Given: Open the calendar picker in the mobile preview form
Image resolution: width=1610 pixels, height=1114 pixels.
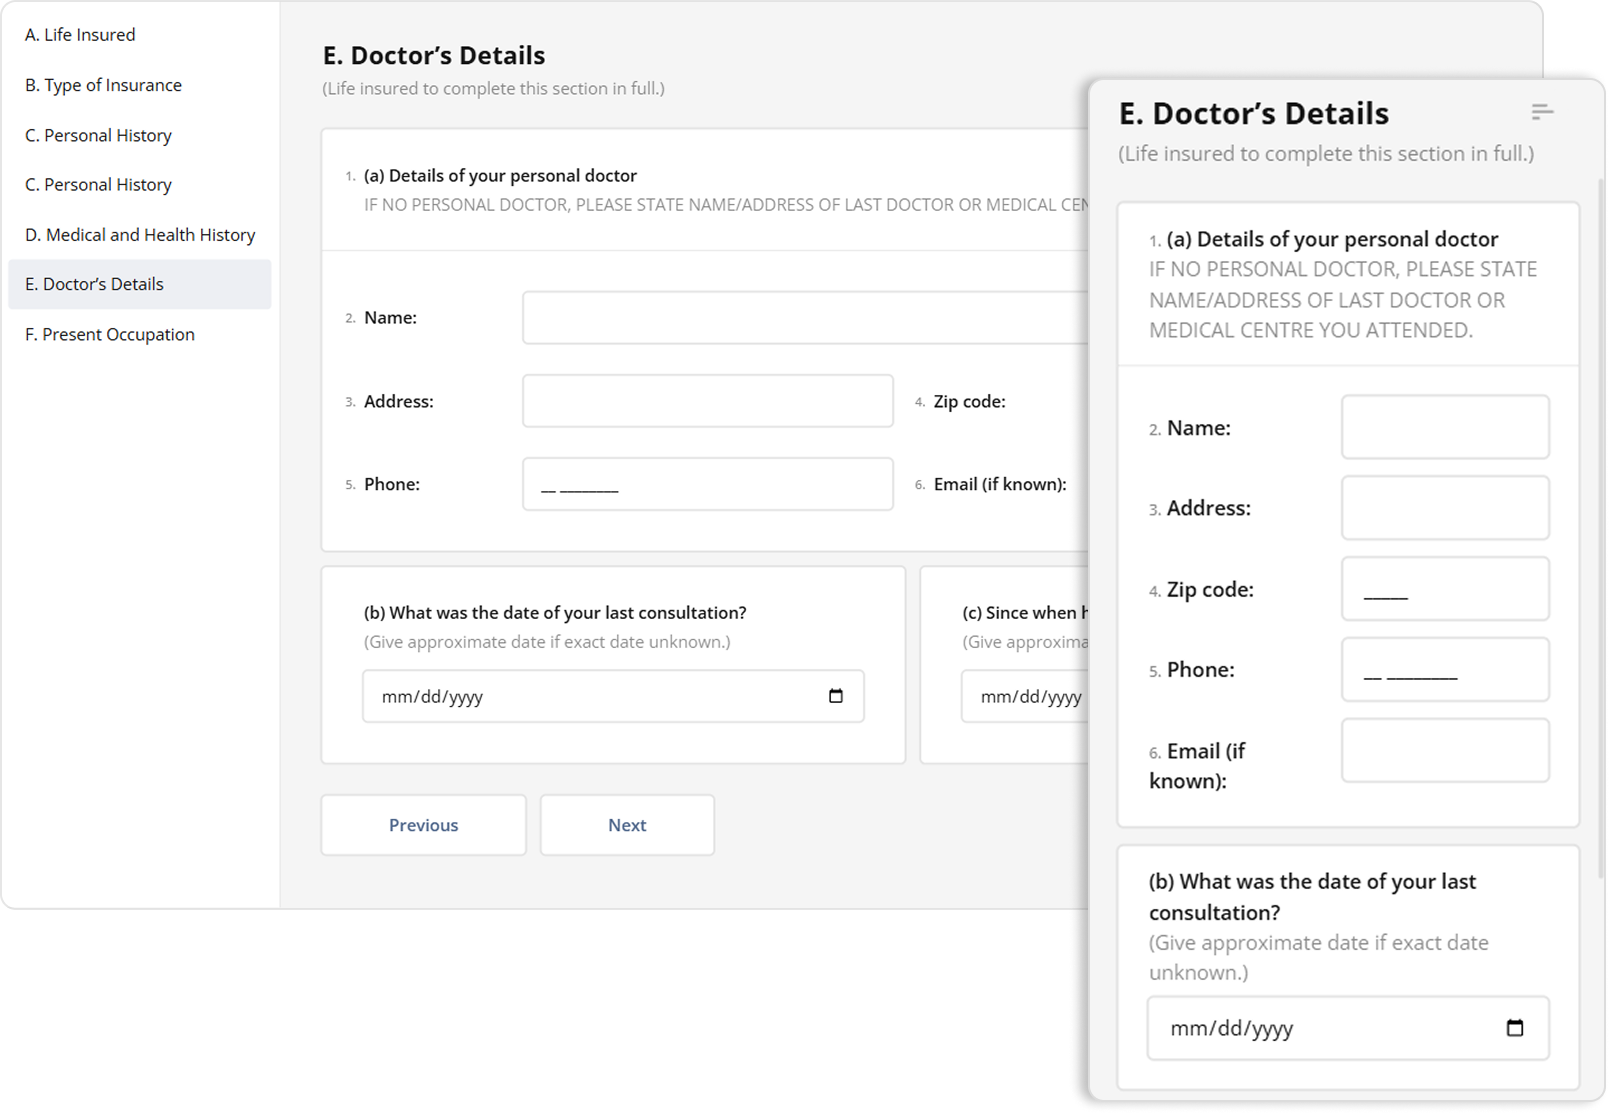Looking at the screenshot, I should click(1518, 1027).
